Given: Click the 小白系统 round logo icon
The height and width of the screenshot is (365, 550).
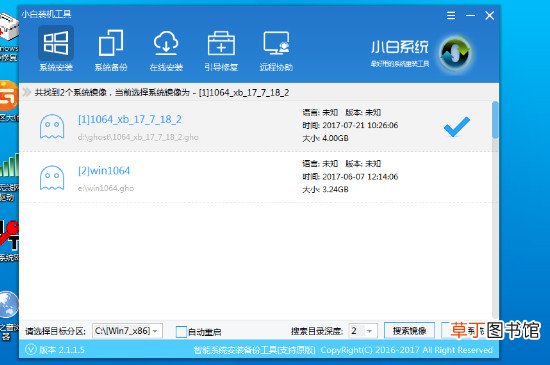Looking at the screenshot, I should click(x=456, y=53).
